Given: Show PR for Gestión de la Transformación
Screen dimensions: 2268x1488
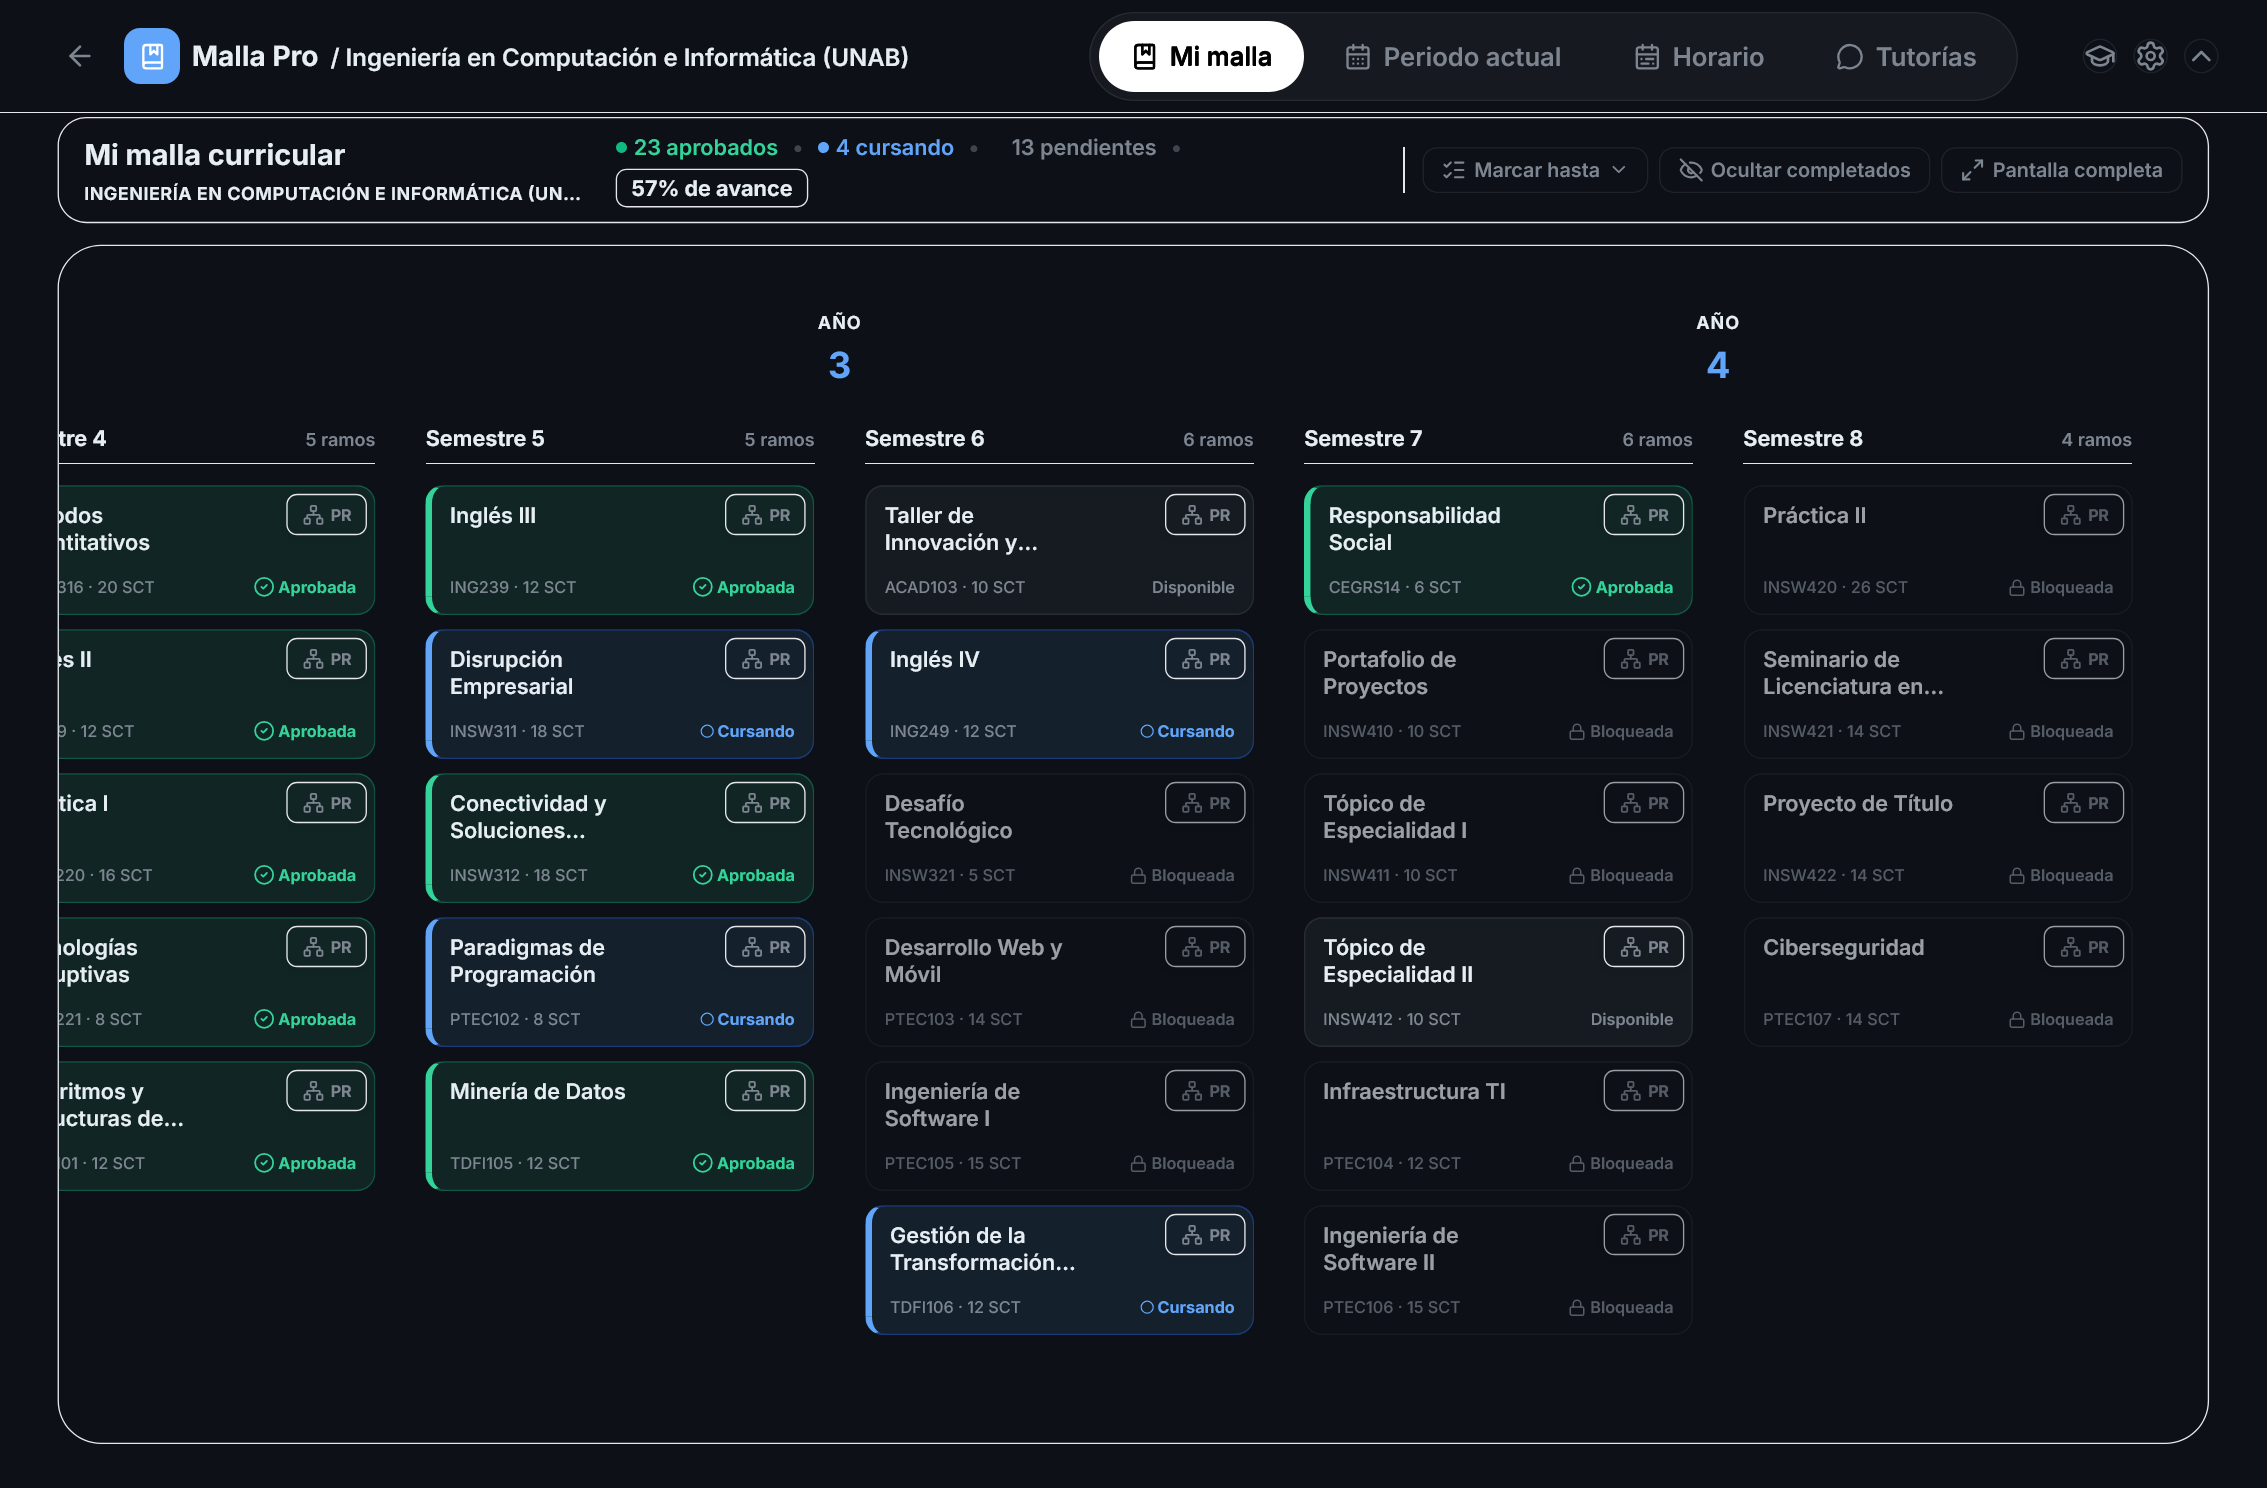Looking at the screenshot, I should click(x=1205, y=1235).
